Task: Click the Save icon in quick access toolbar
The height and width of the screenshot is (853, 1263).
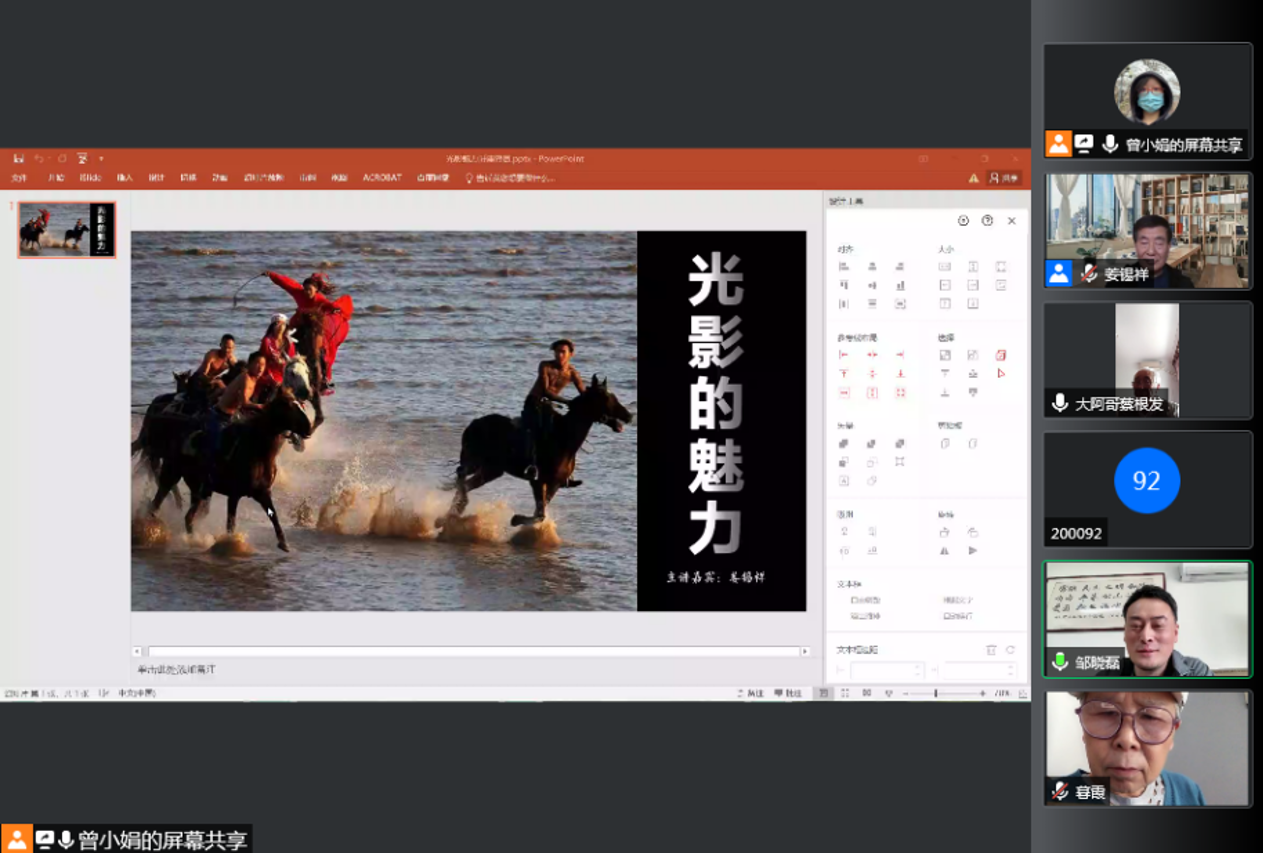Action: [19, 158]
